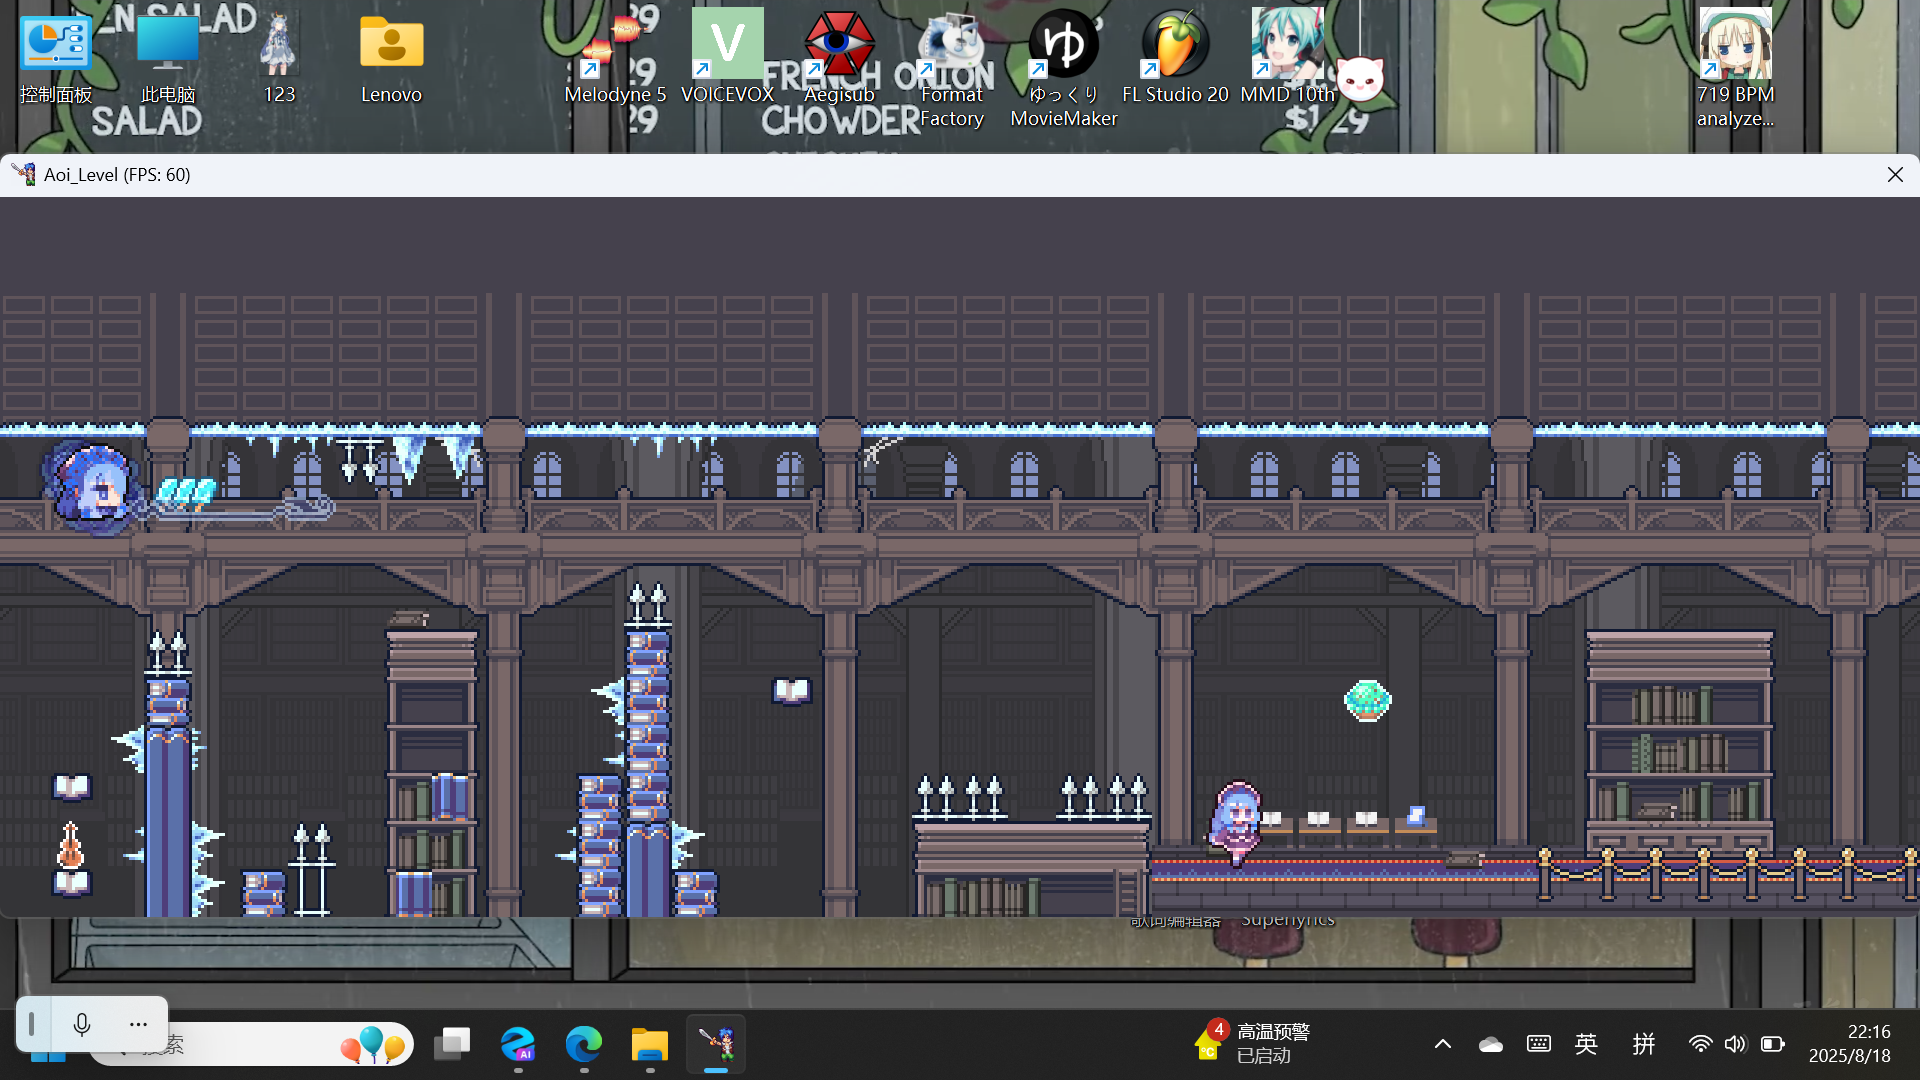Launch Aegisub desktop shortcut

(839, 58)
